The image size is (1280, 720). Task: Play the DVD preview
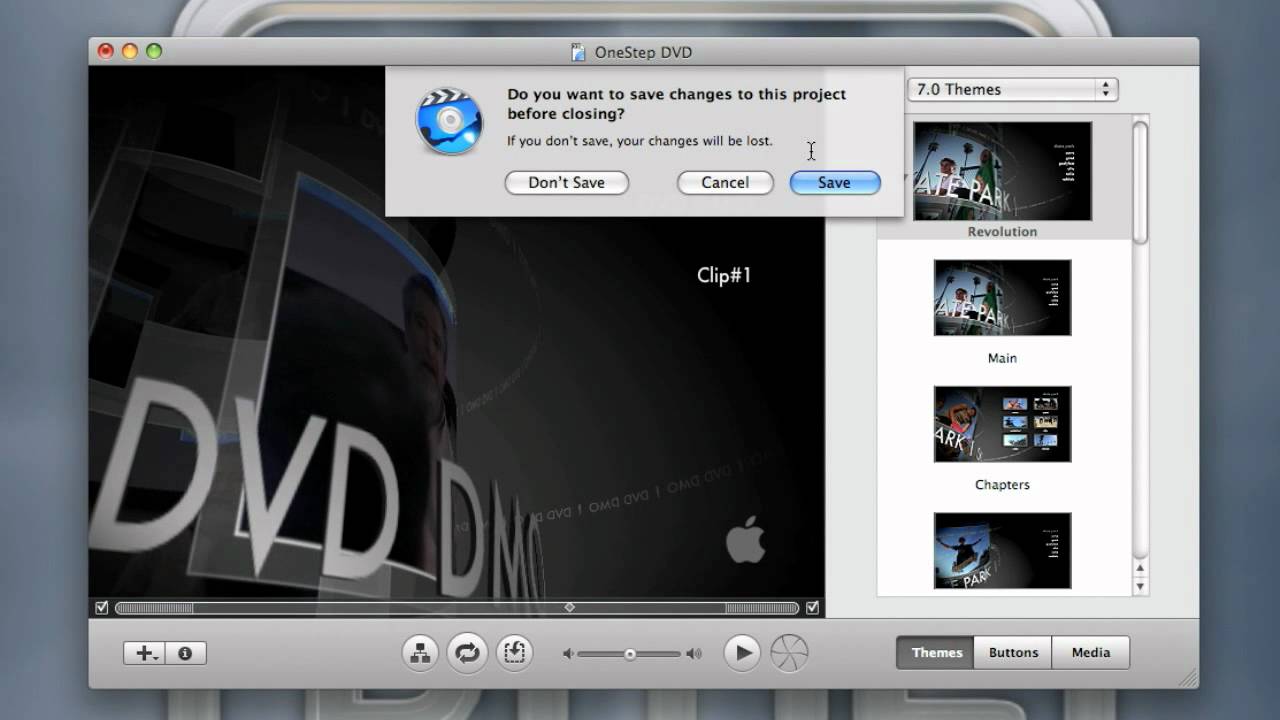[742, 653]
